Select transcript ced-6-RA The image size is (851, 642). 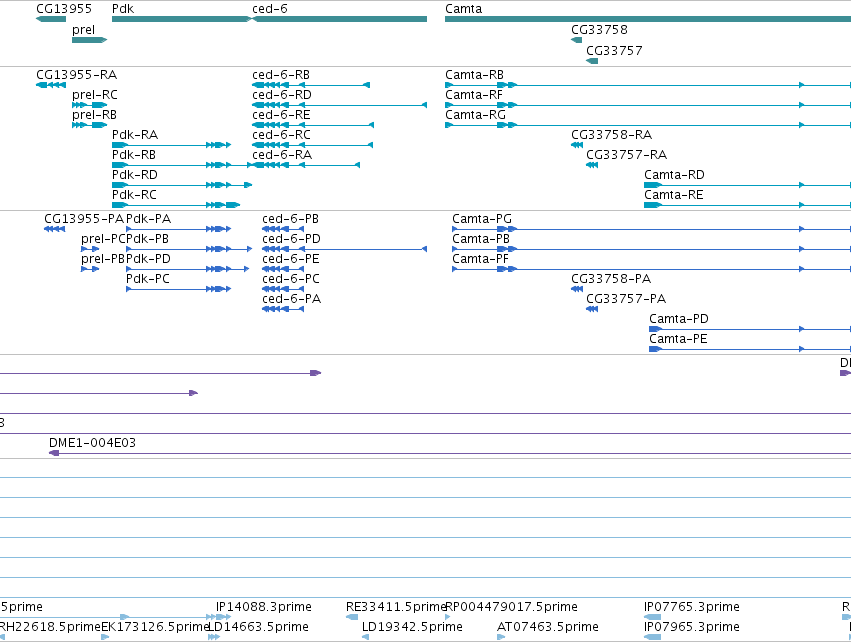[282, 155]
